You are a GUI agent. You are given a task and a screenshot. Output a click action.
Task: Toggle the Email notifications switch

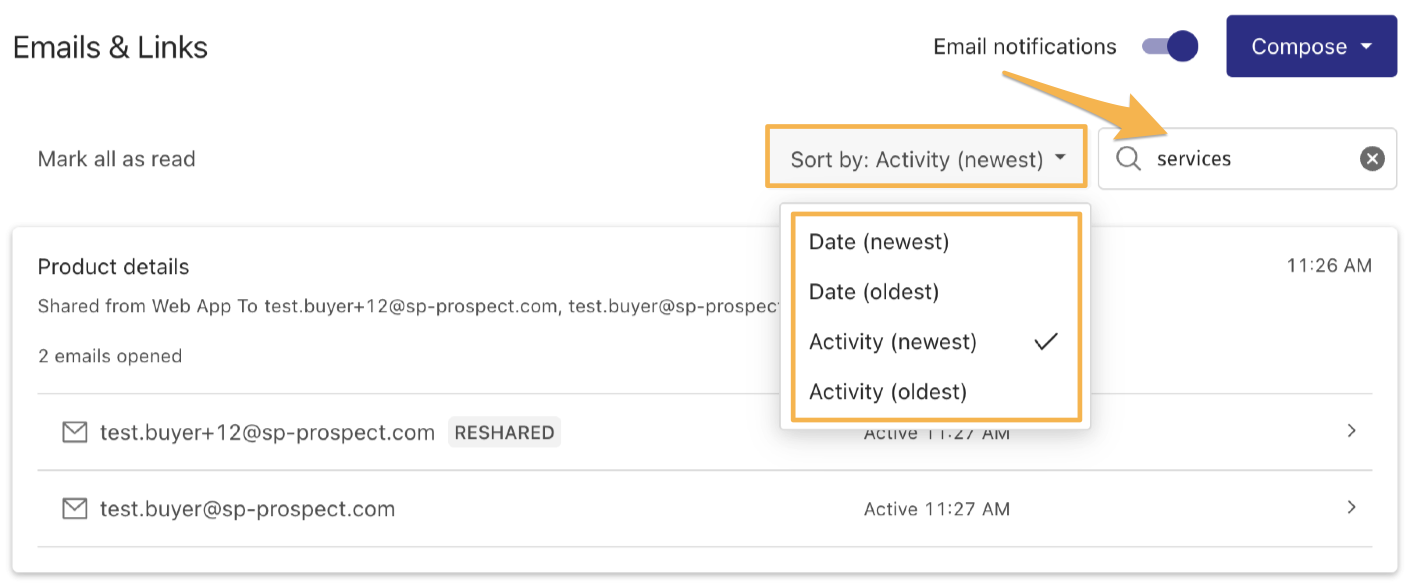tap(1170, 46)
